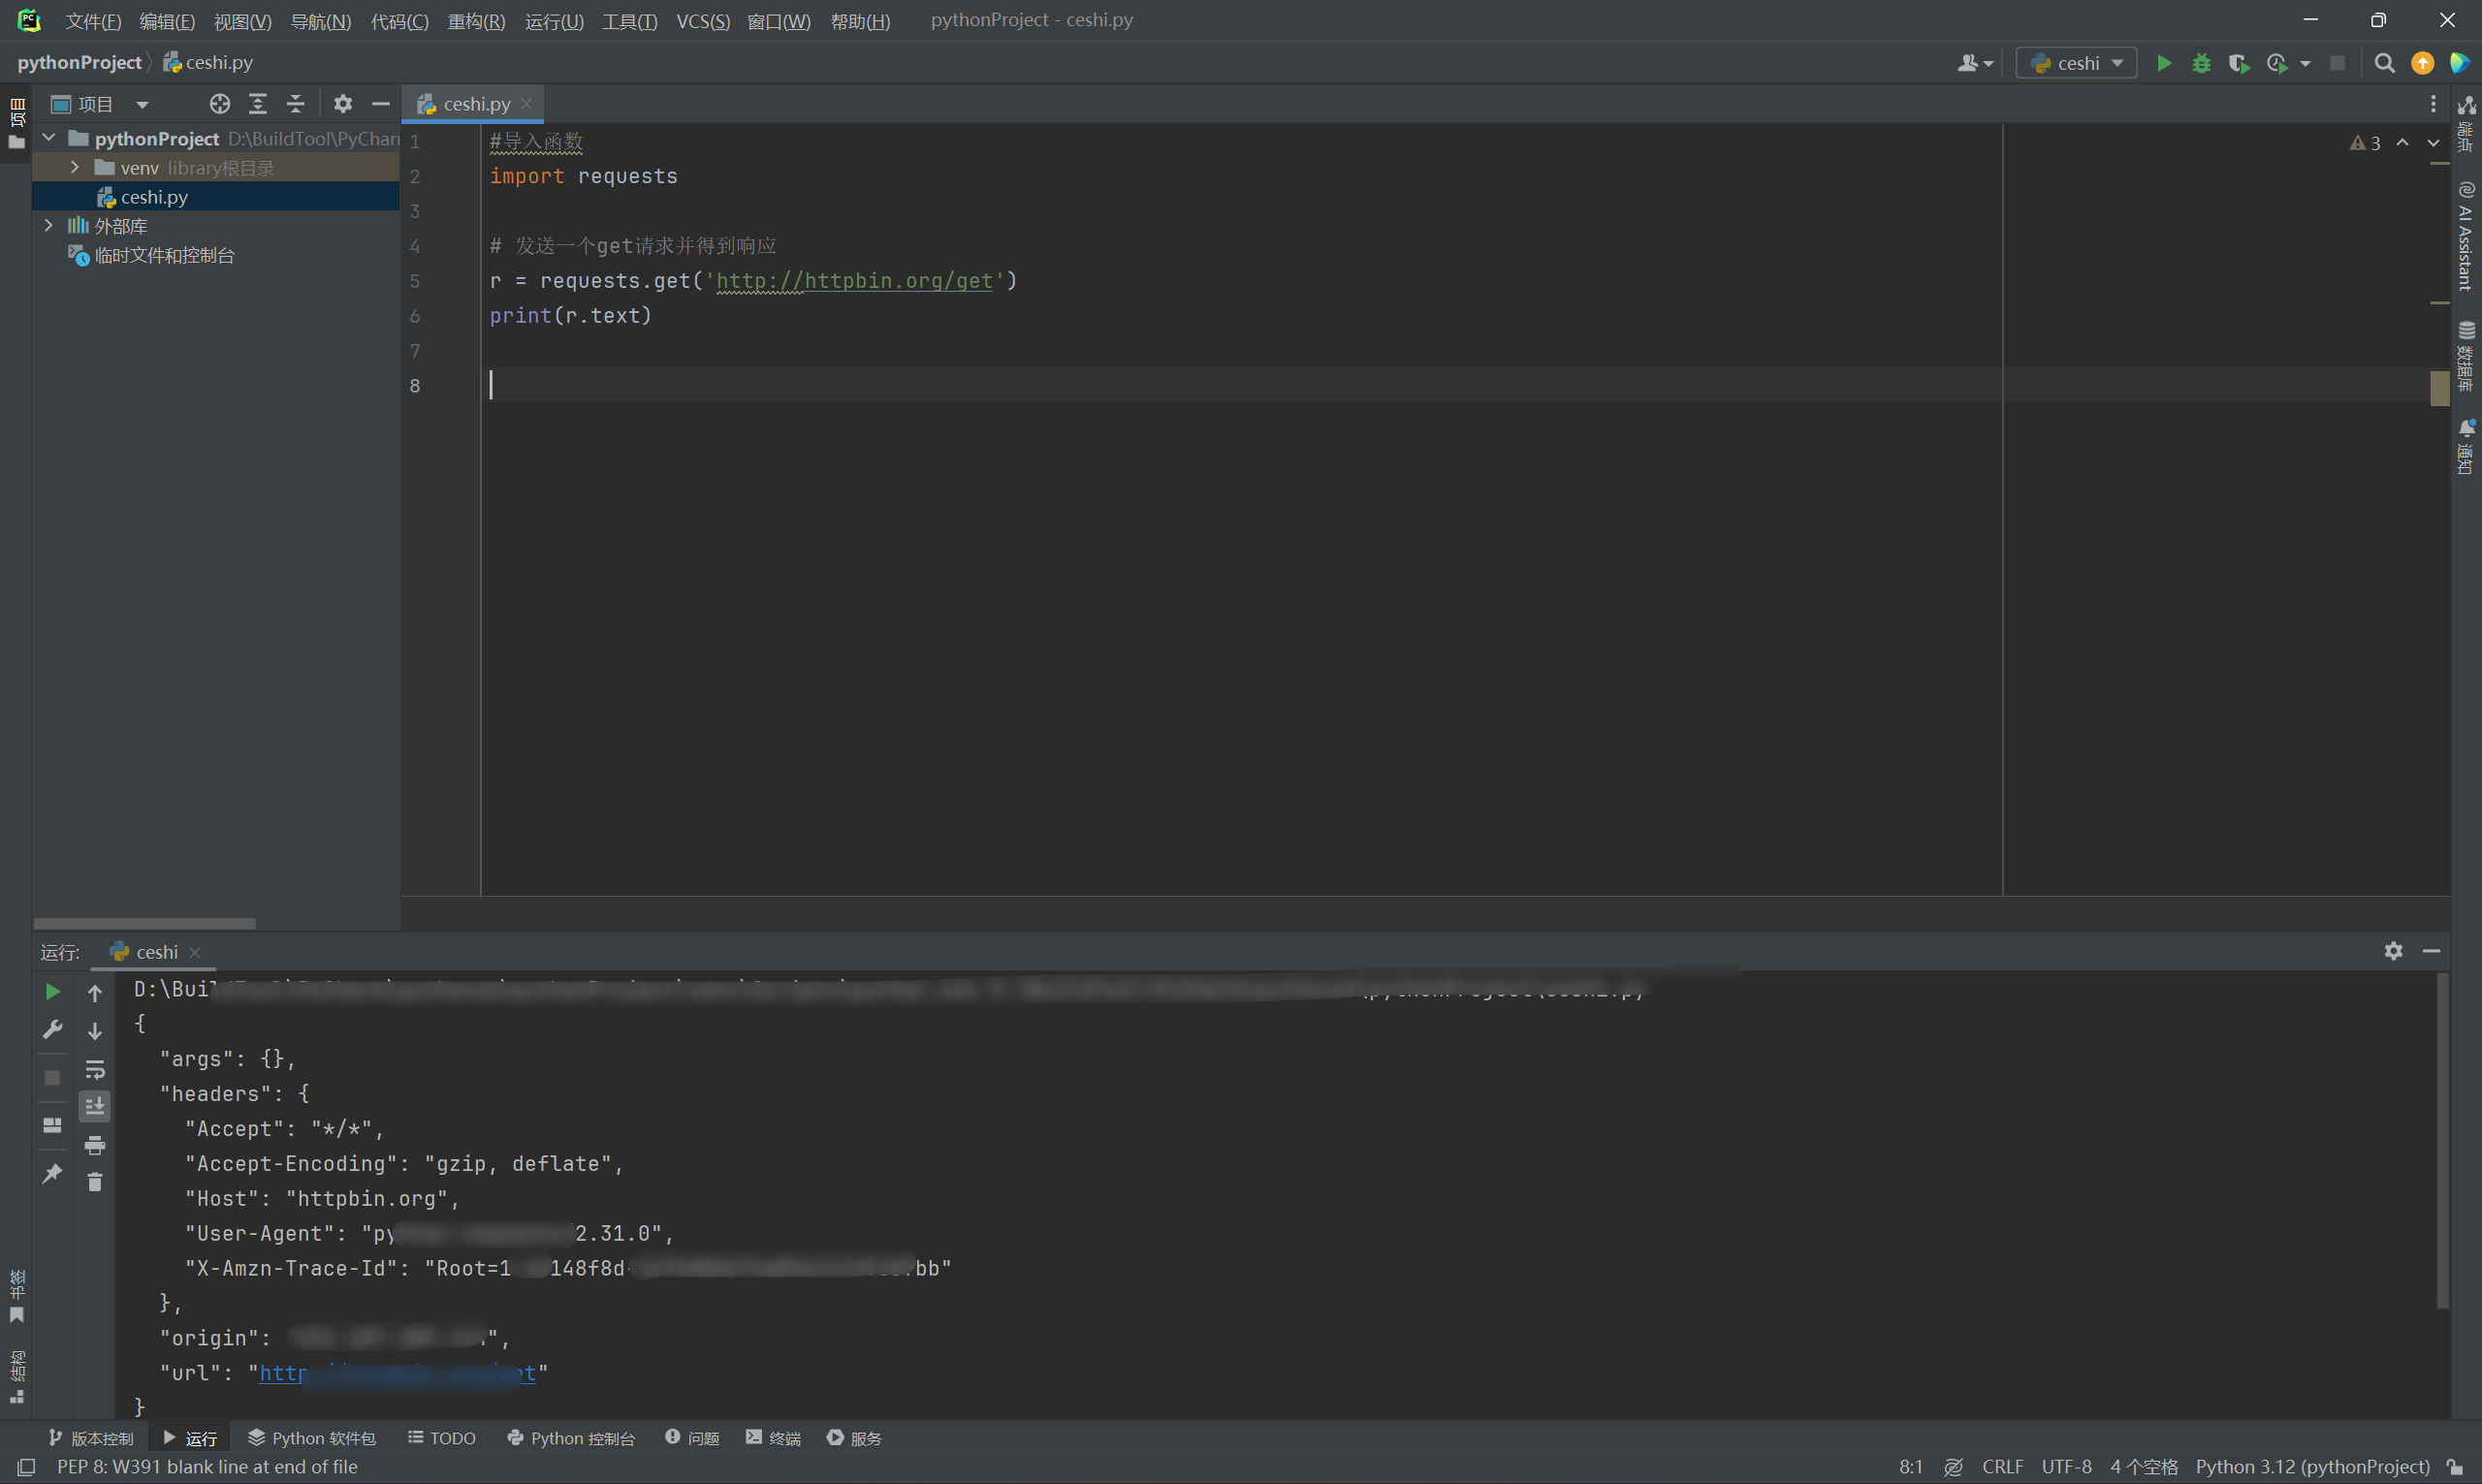Hide the project panel with the minus icon
This screenshot has height=1484, width=2482.
click(380, 104)
